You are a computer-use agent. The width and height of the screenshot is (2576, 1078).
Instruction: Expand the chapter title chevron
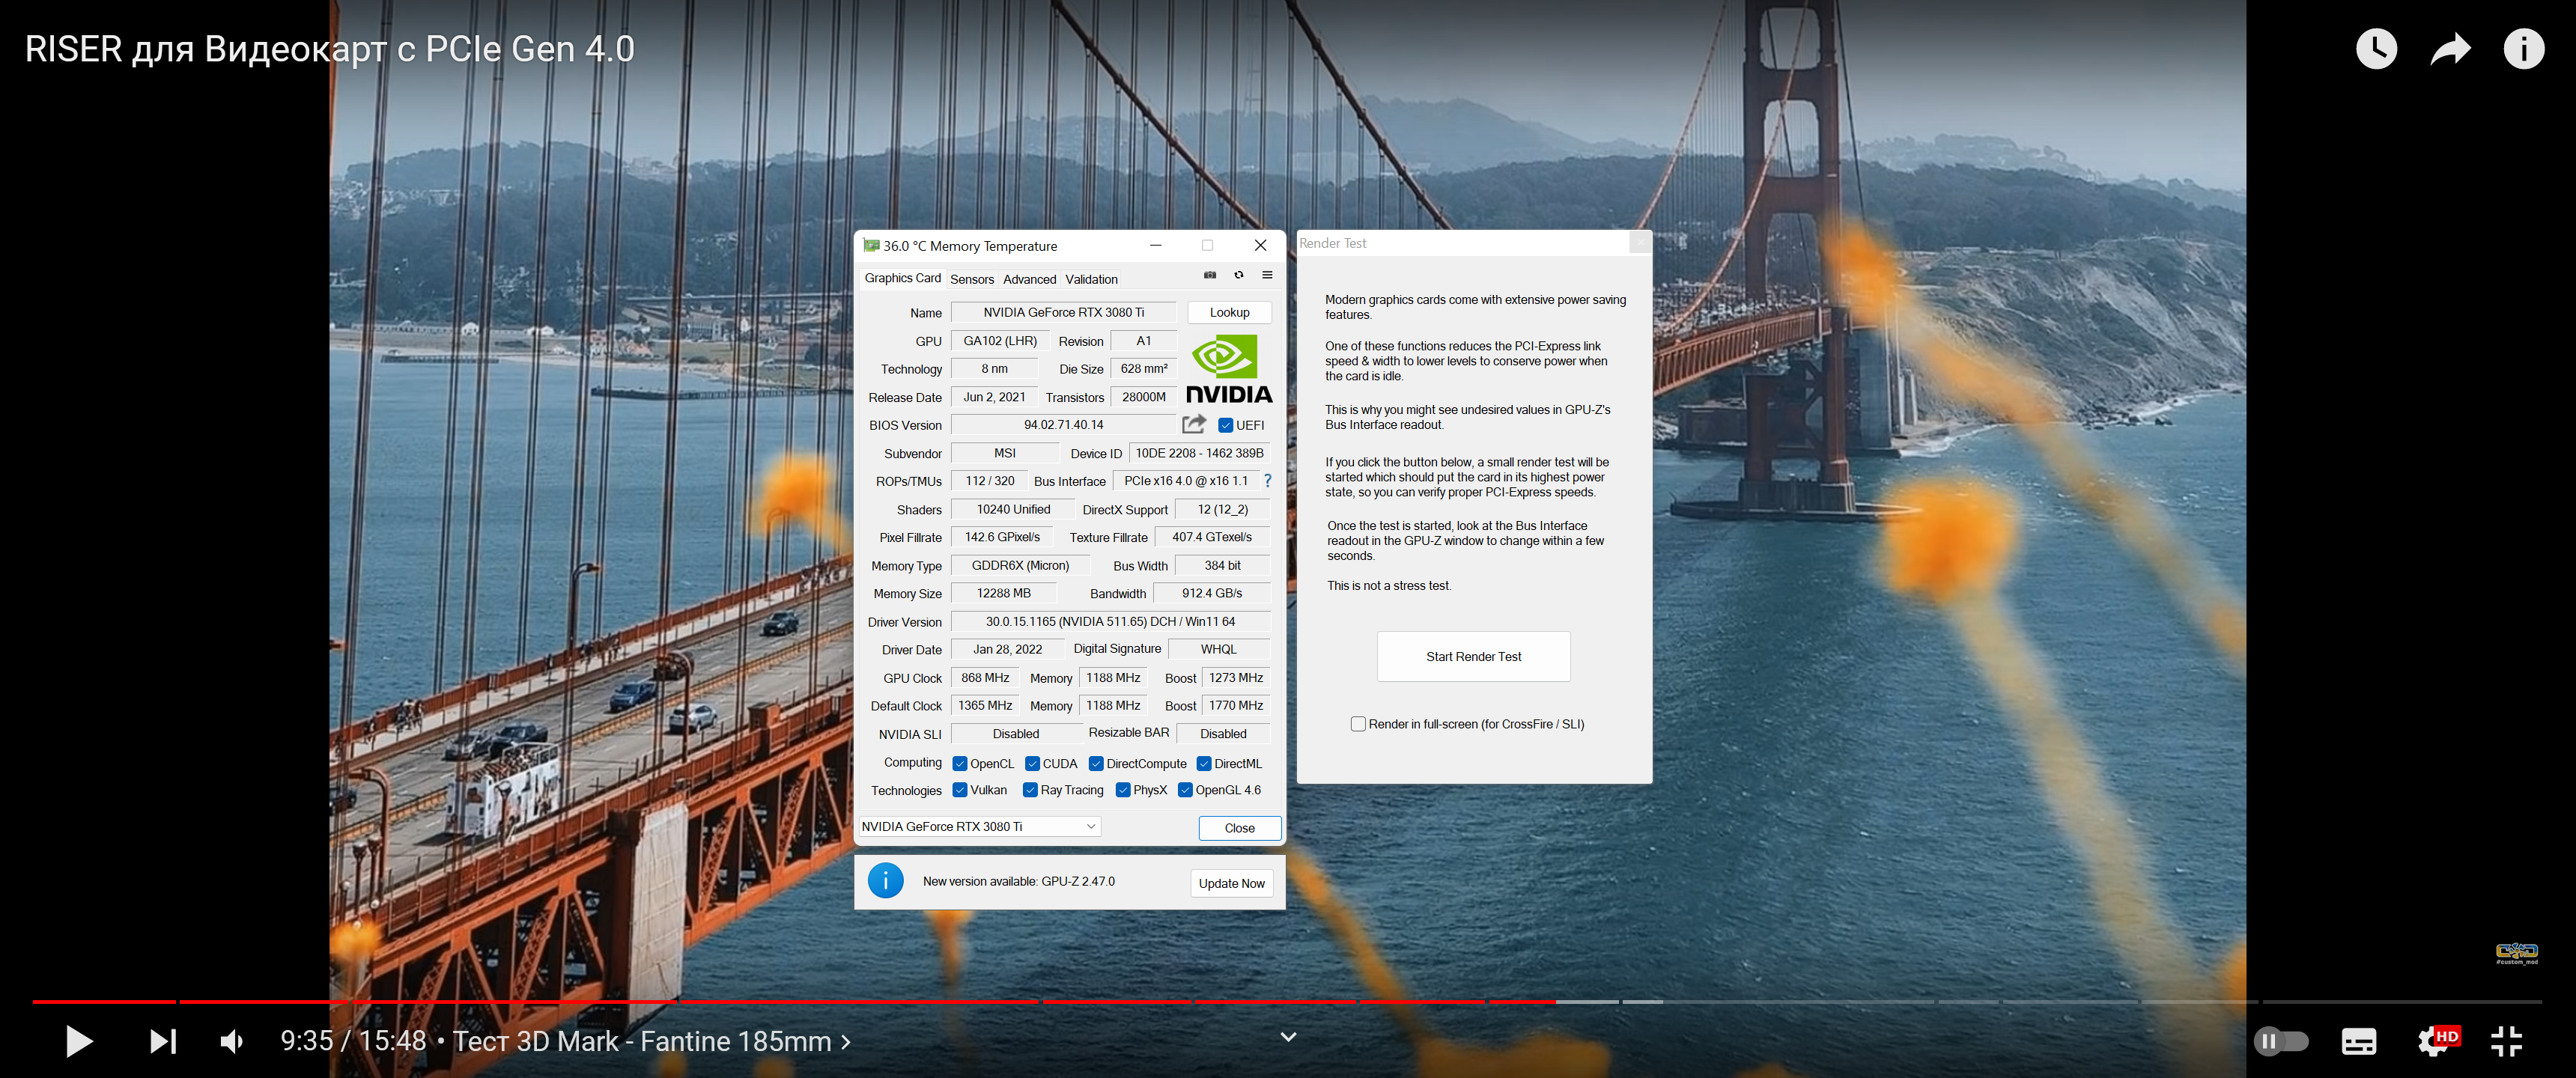pyautogui.click(x=846, y=1041)
